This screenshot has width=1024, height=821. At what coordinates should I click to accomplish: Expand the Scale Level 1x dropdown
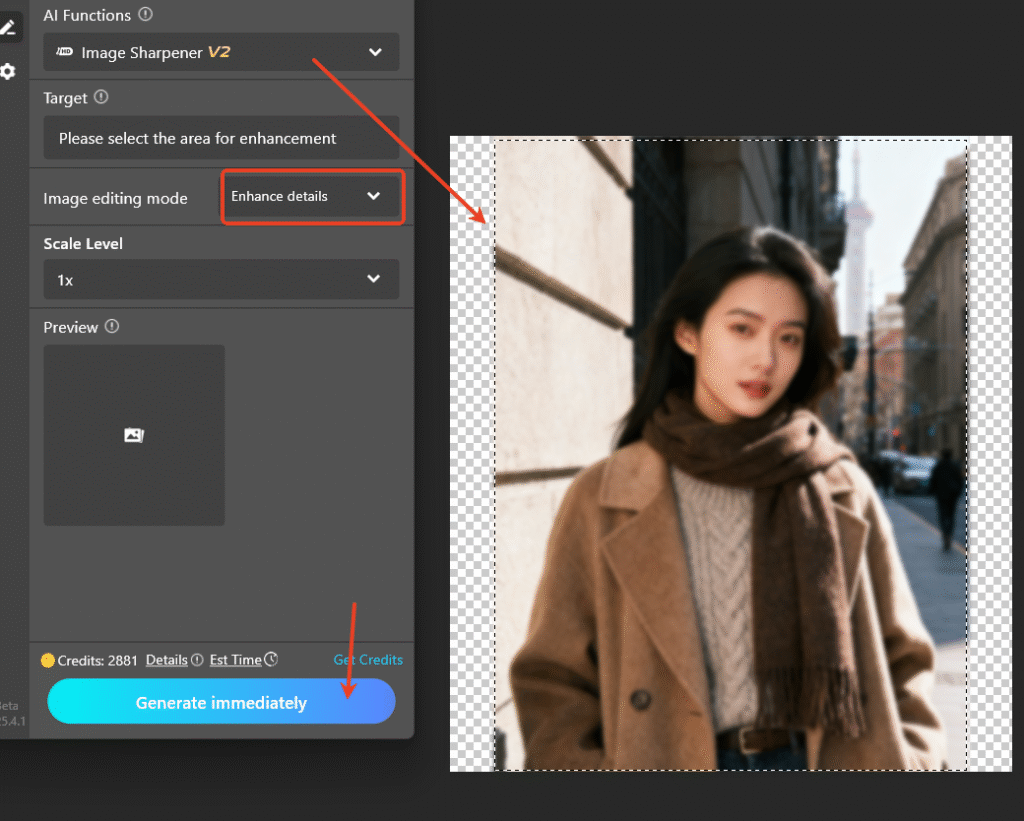coord(220,279)
